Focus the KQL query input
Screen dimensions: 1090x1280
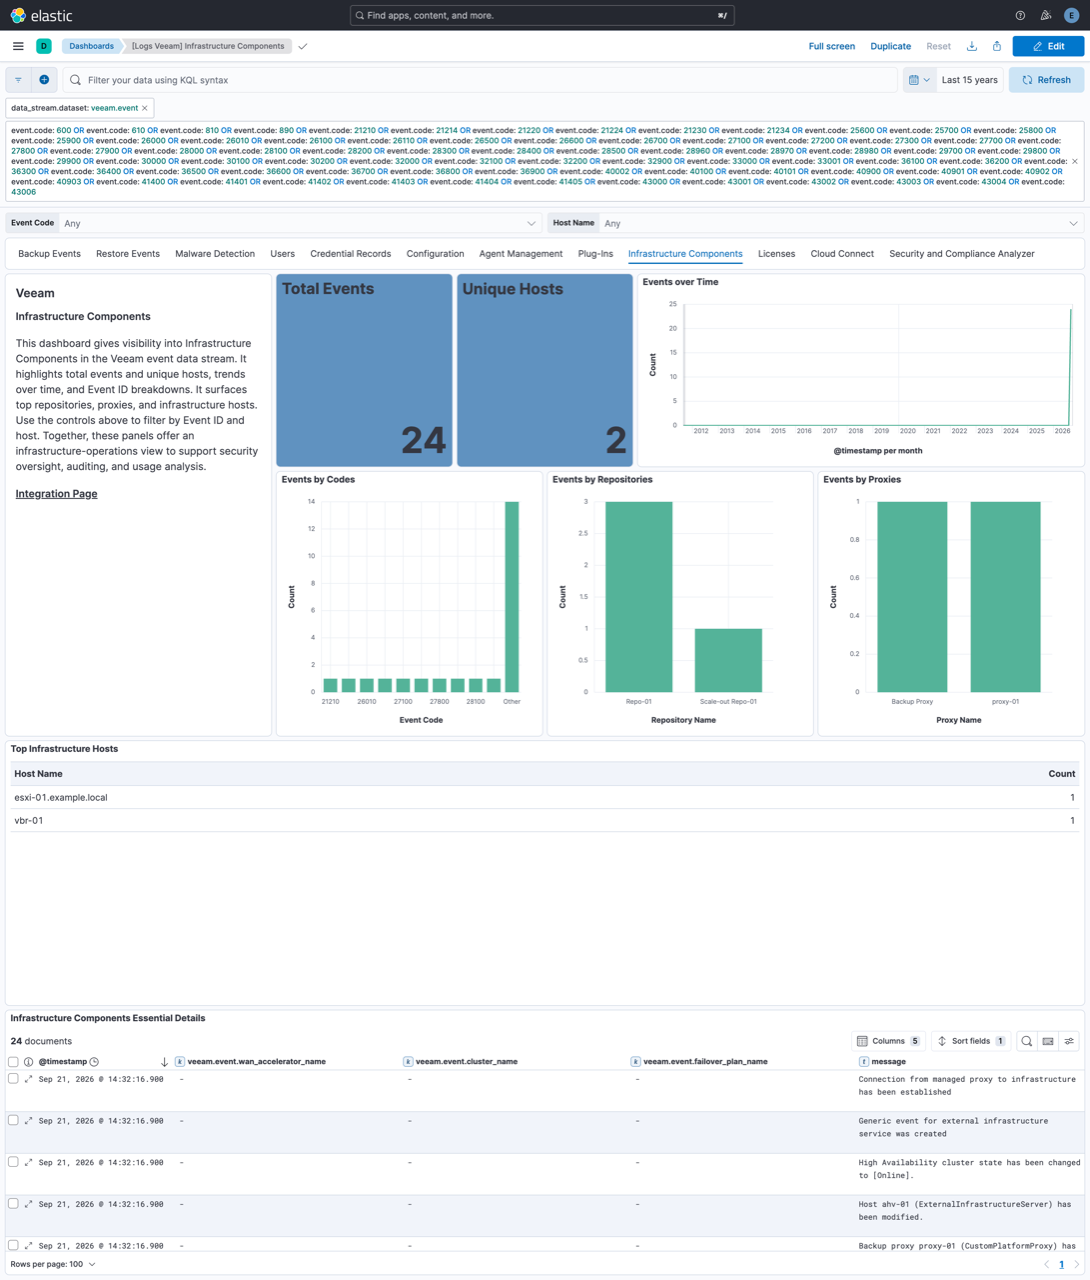[x=480, y=80]
